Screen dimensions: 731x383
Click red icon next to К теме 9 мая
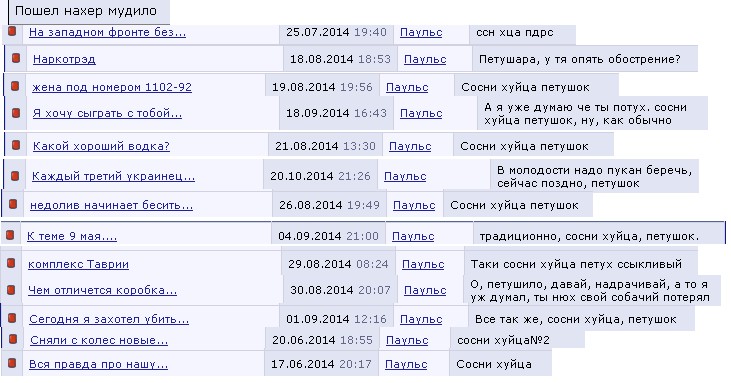click(10, 235)
